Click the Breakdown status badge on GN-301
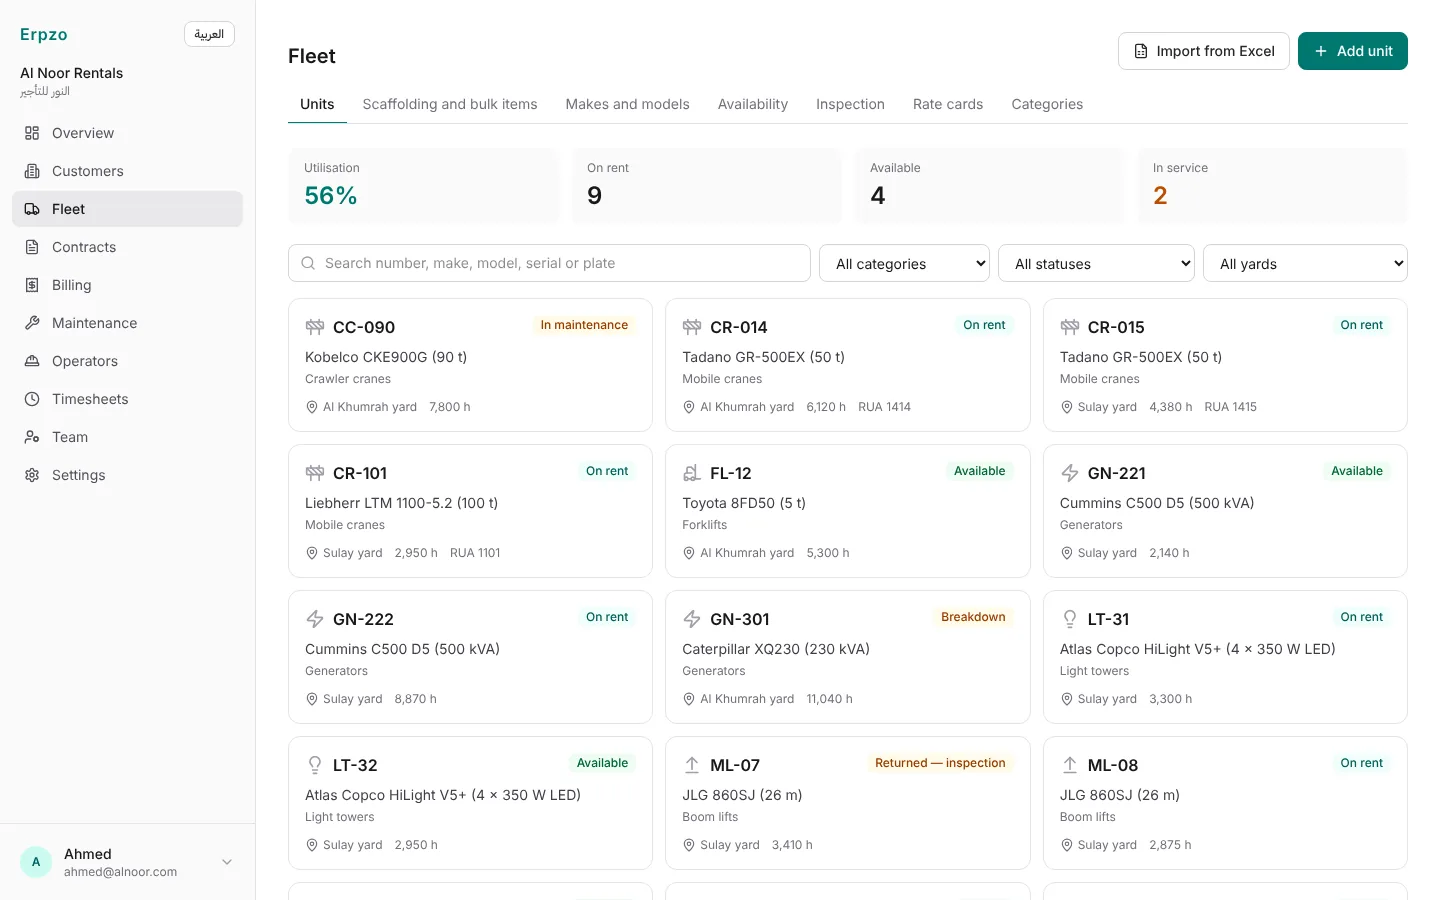This screenshot has width=1440, height=900. [973, 617]
